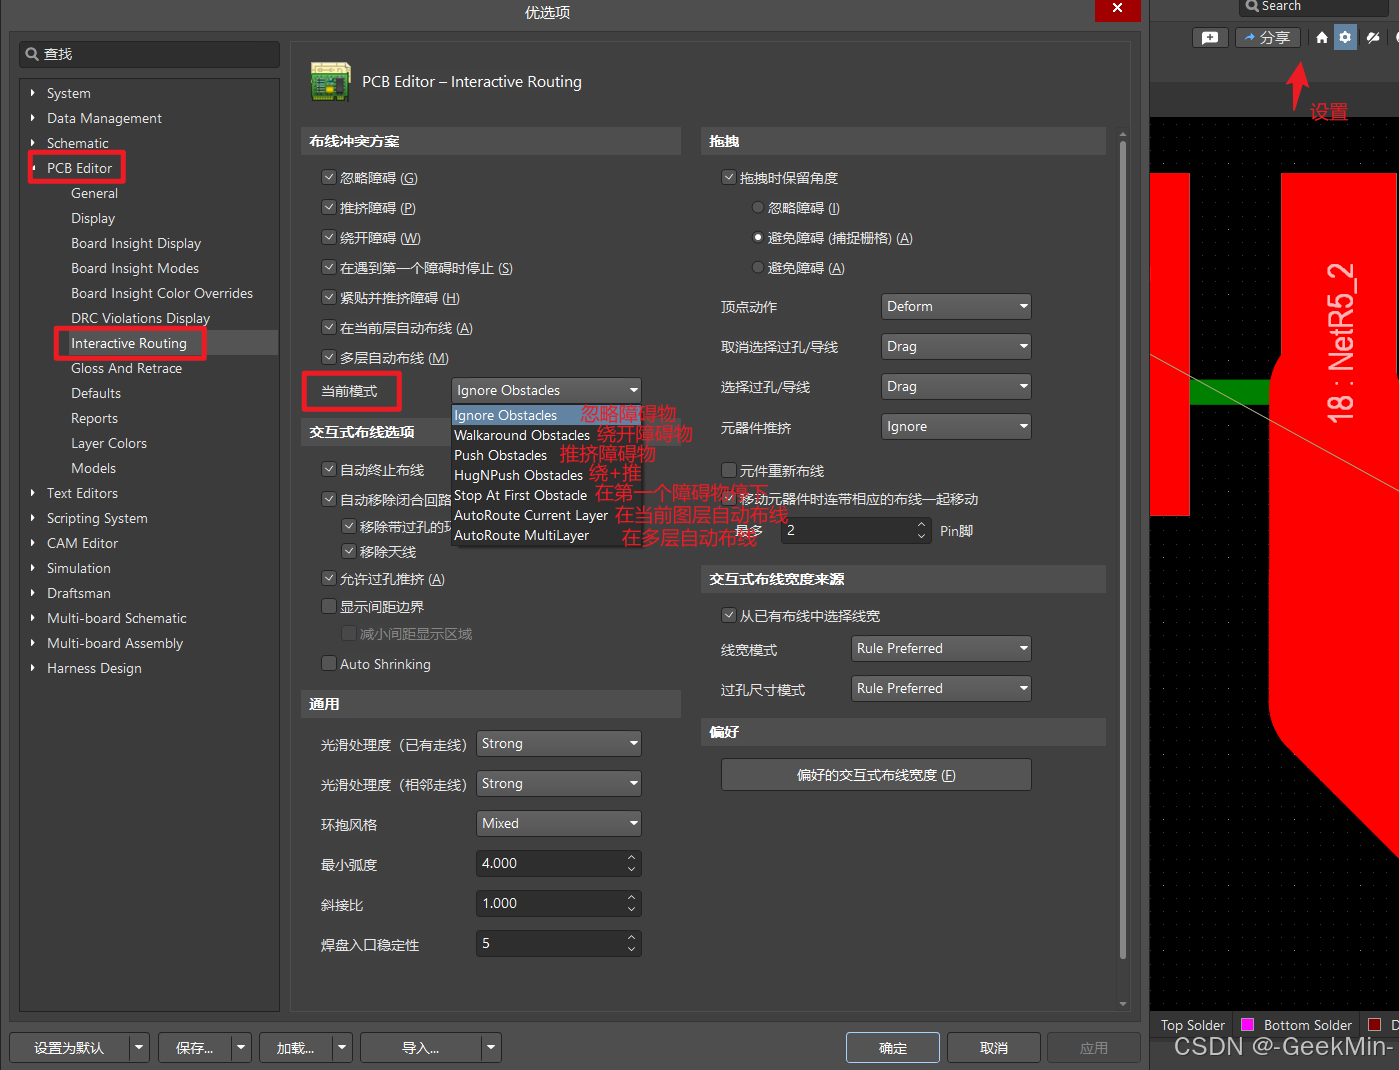Click the 最小弧度 4.000 value field
The image size is (1399, 1070).
(x=559, y=863)
